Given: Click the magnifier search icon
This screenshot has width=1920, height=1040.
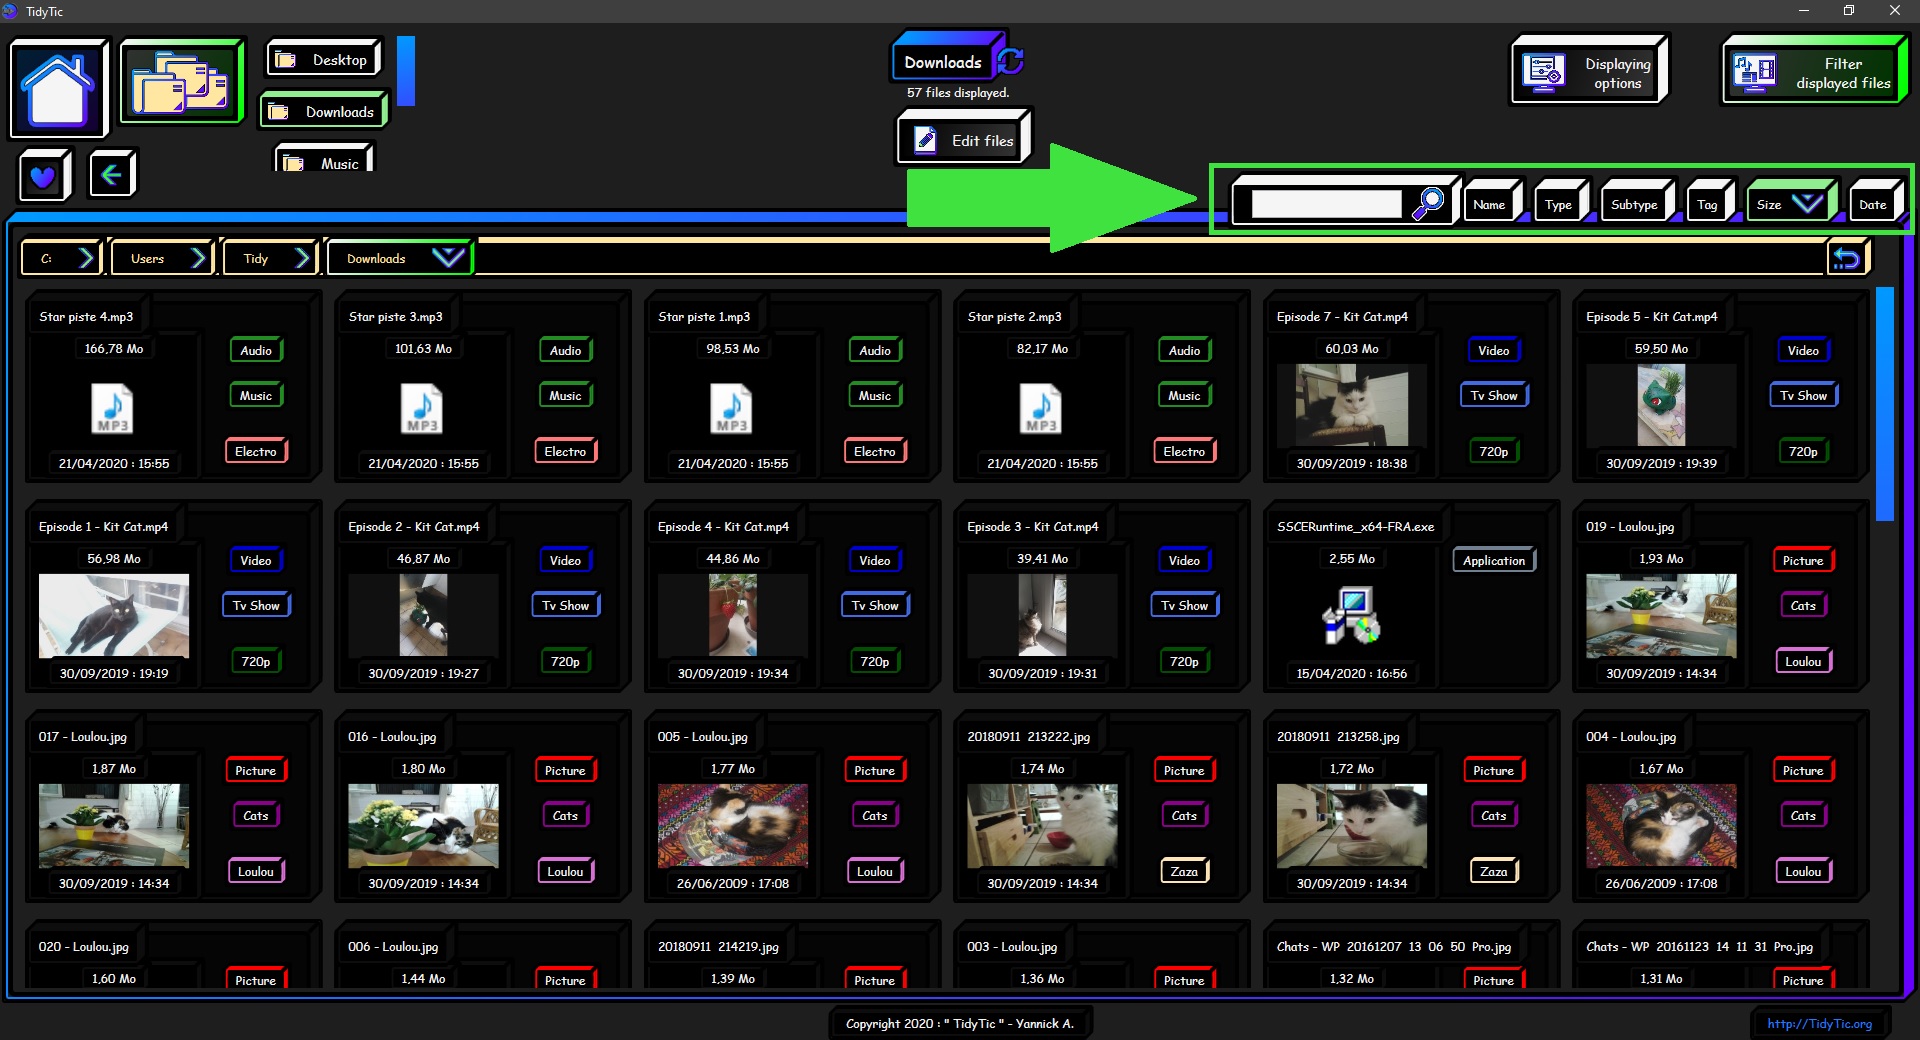Looking at the screenshot, I should pos(1428,203).
